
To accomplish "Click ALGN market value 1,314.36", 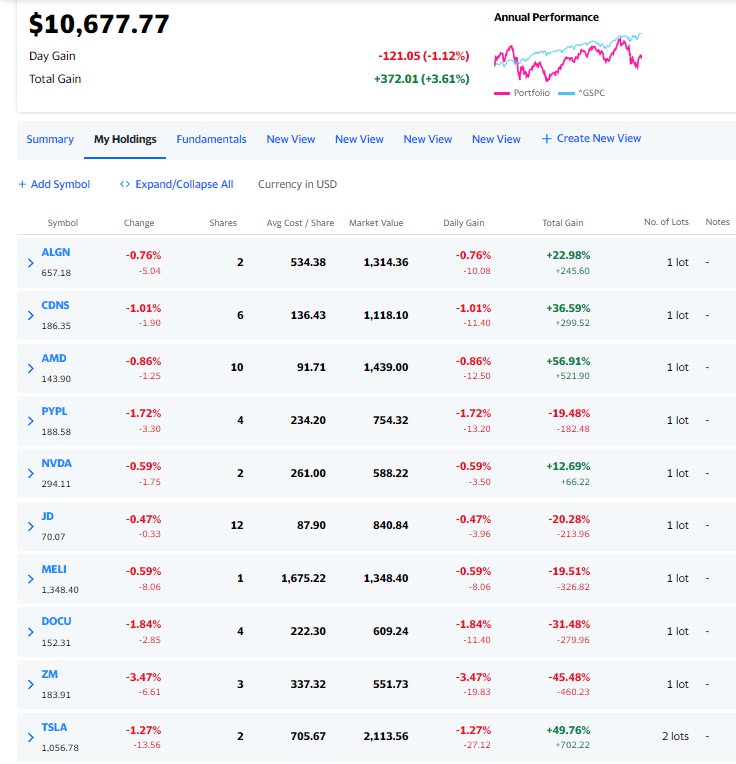I will [x=386, y=262].
